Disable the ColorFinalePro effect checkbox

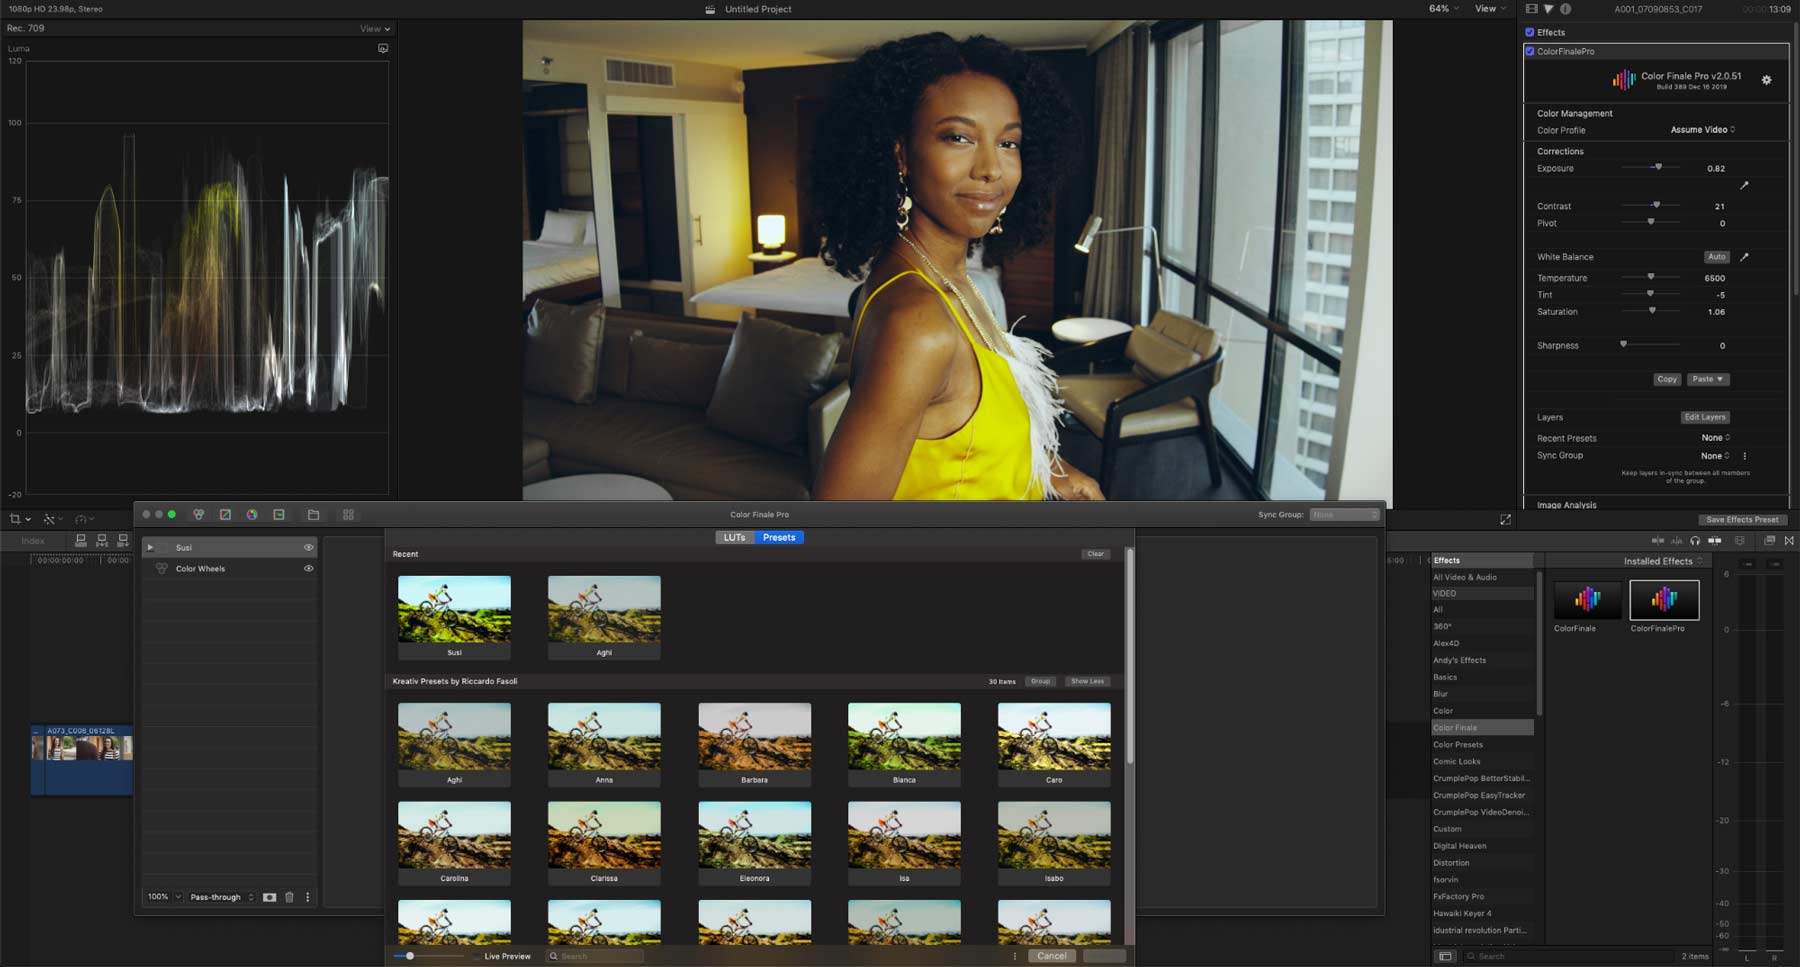pos(1529,51)
